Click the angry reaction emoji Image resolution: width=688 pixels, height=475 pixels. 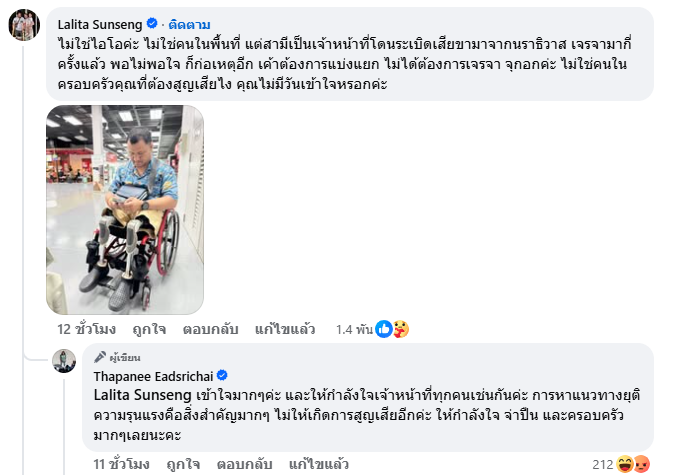coord(641,464)
